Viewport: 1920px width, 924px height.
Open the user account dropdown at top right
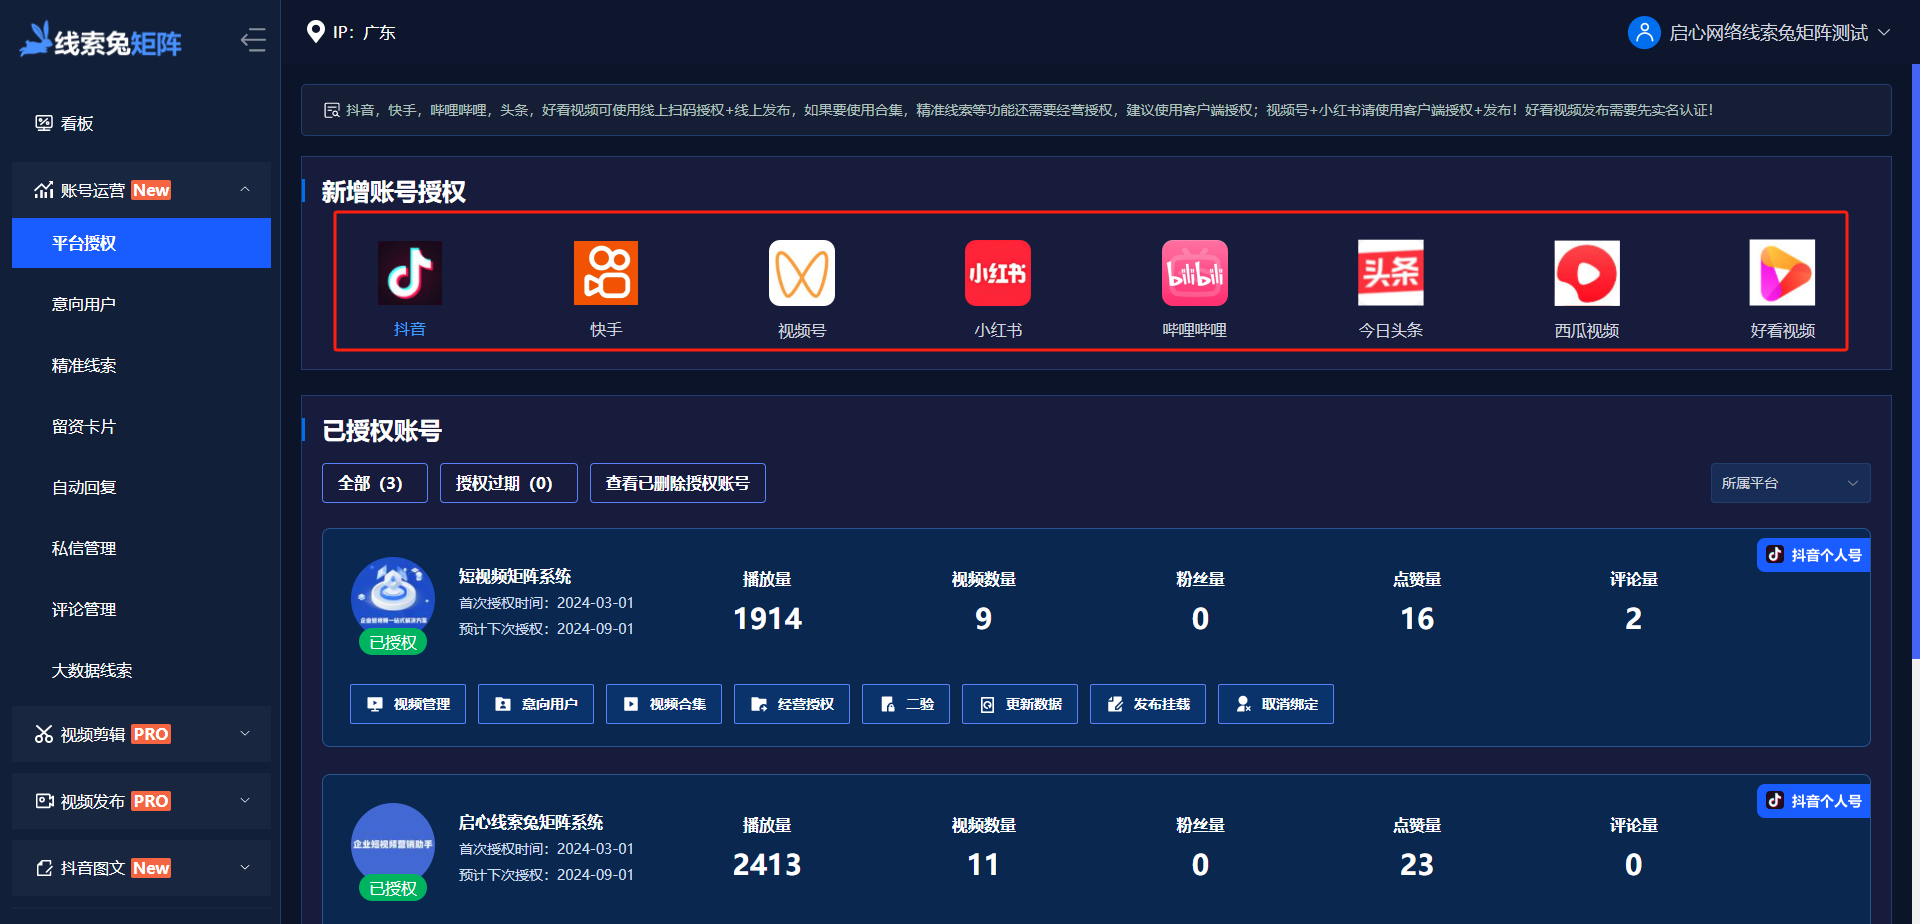[x=1761, y=33]
